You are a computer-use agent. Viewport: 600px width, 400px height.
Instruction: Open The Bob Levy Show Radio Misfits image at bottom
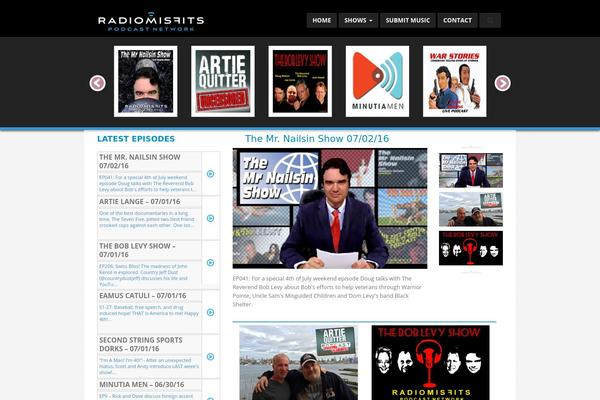point(430,363)
